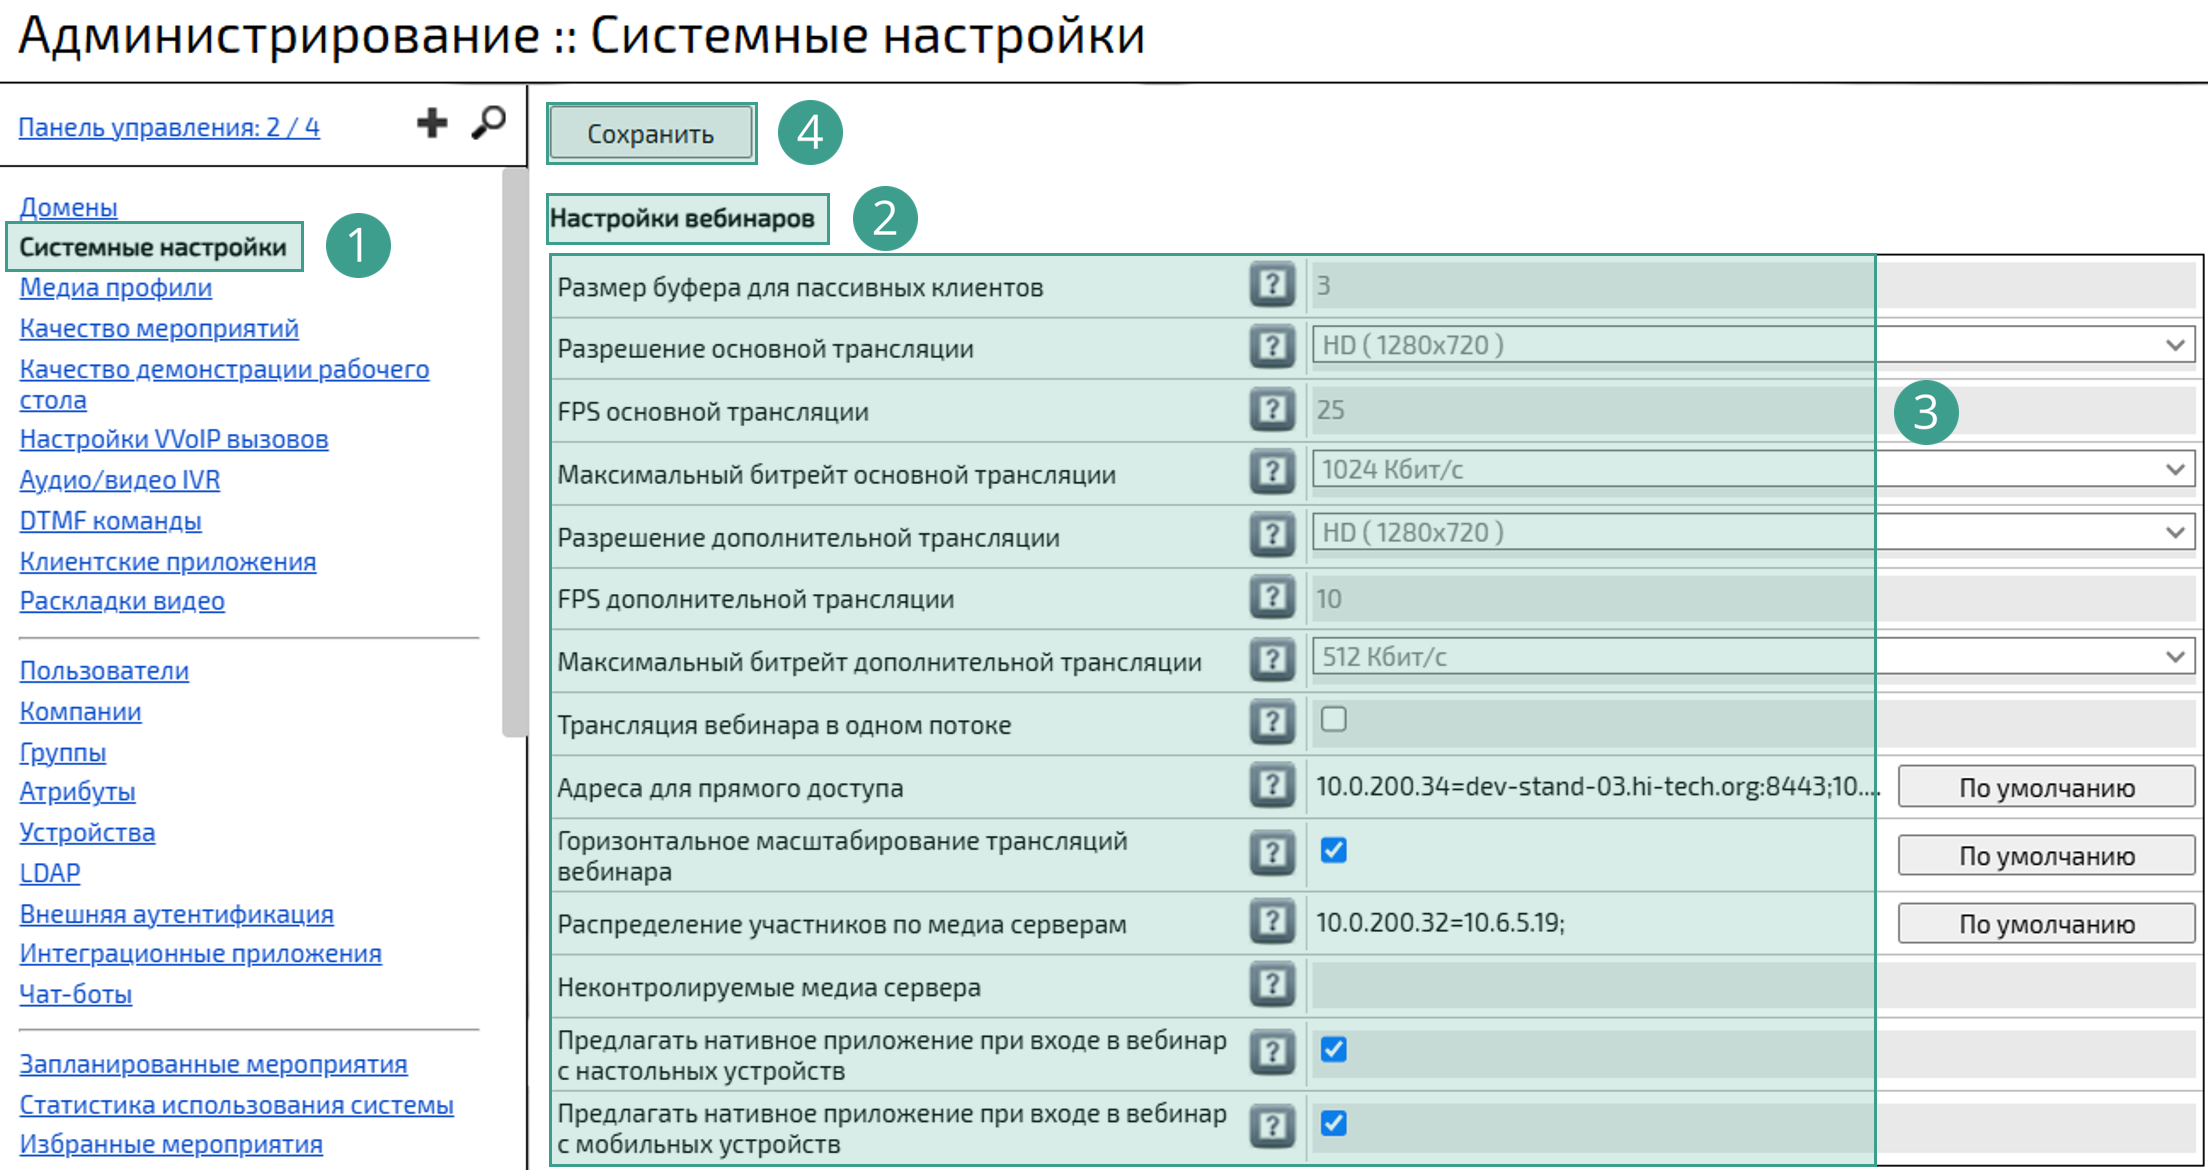Open help for Трансляция вебинара в одном потоке

[x=1271, y=722]
